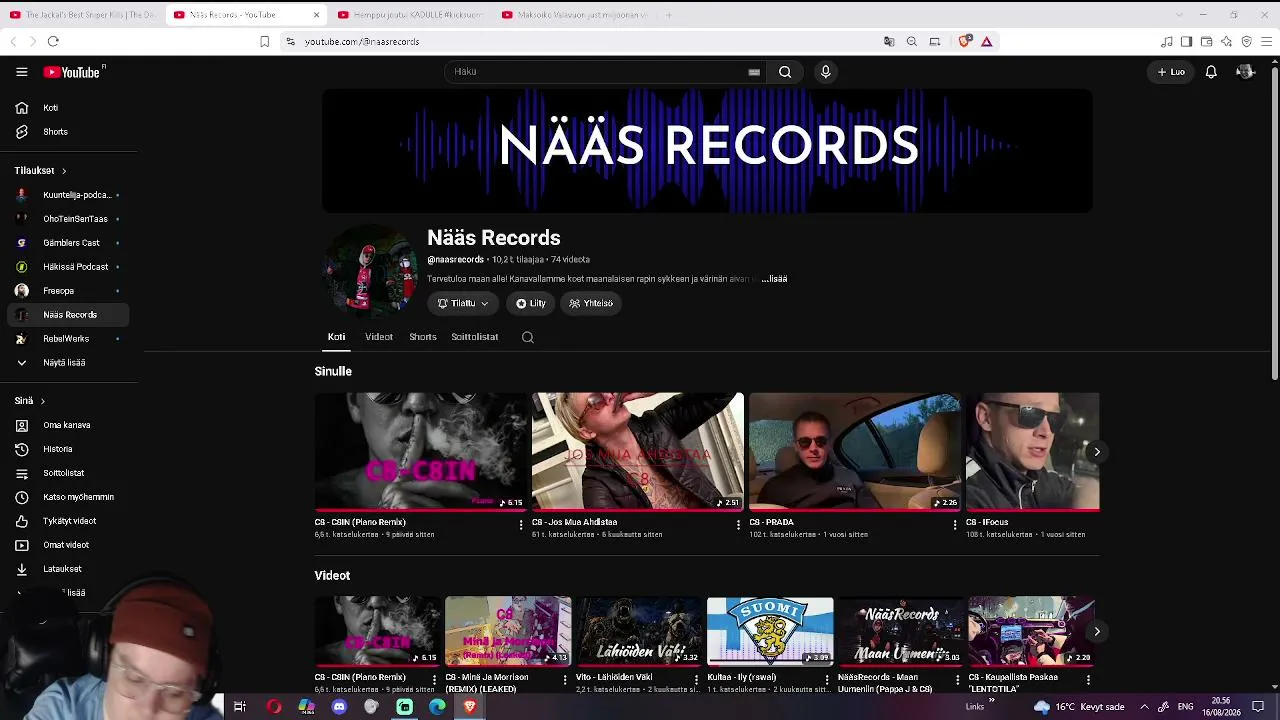Show next videos in the Sinulle carousel
Viewport: 1280px width, 720px height.
click(1096, 452)
